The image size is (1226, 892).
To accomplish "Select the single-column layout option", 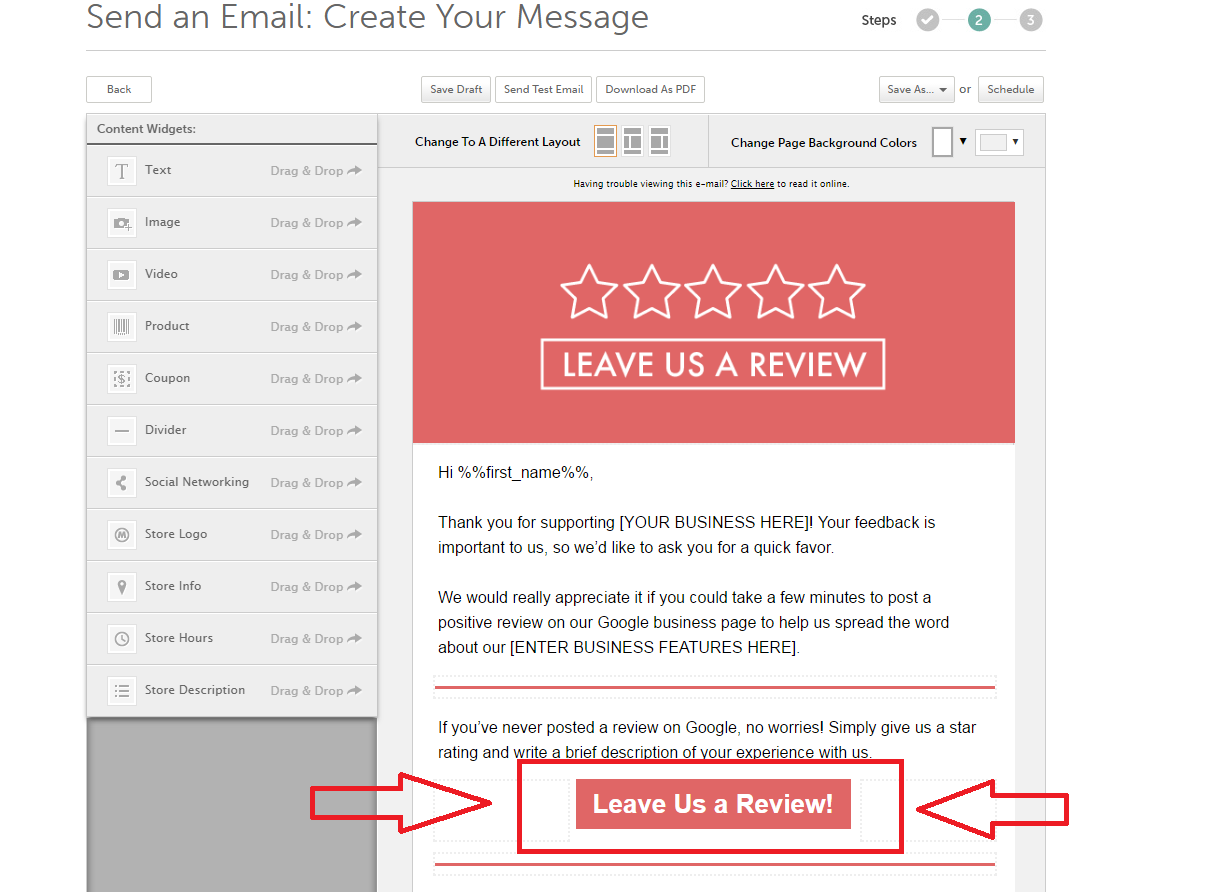I will [605, 142].
